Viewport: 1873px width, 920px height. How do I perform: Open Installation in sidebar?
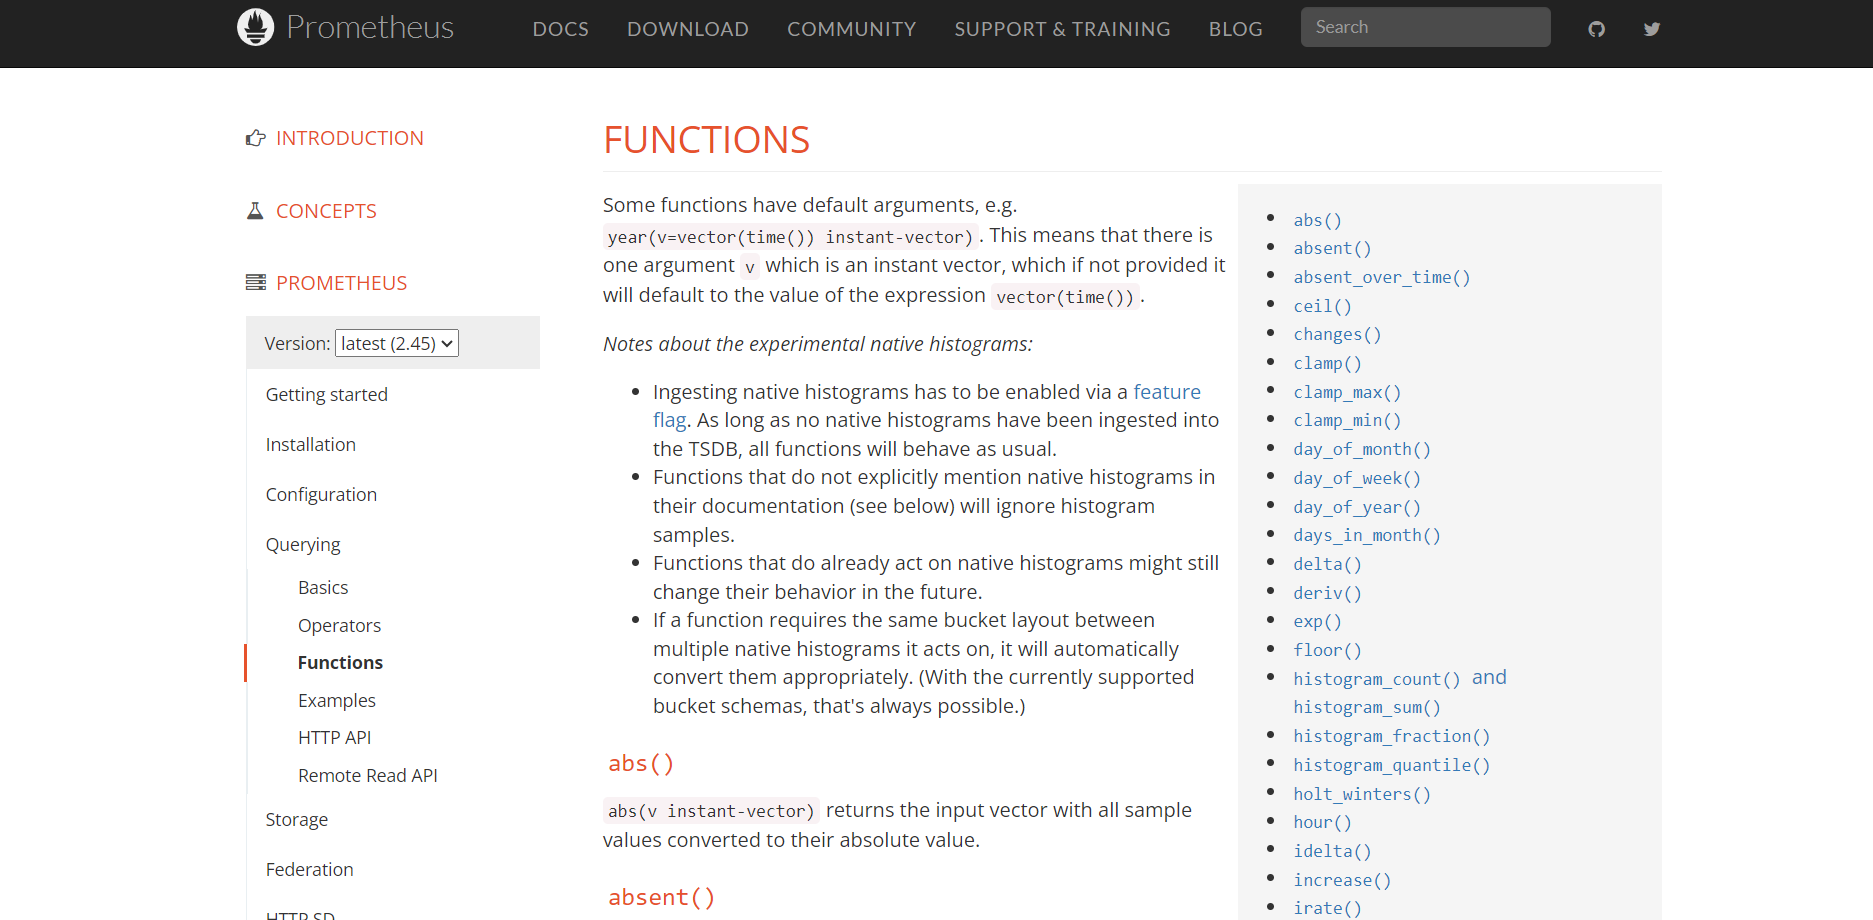click(311, 445)
